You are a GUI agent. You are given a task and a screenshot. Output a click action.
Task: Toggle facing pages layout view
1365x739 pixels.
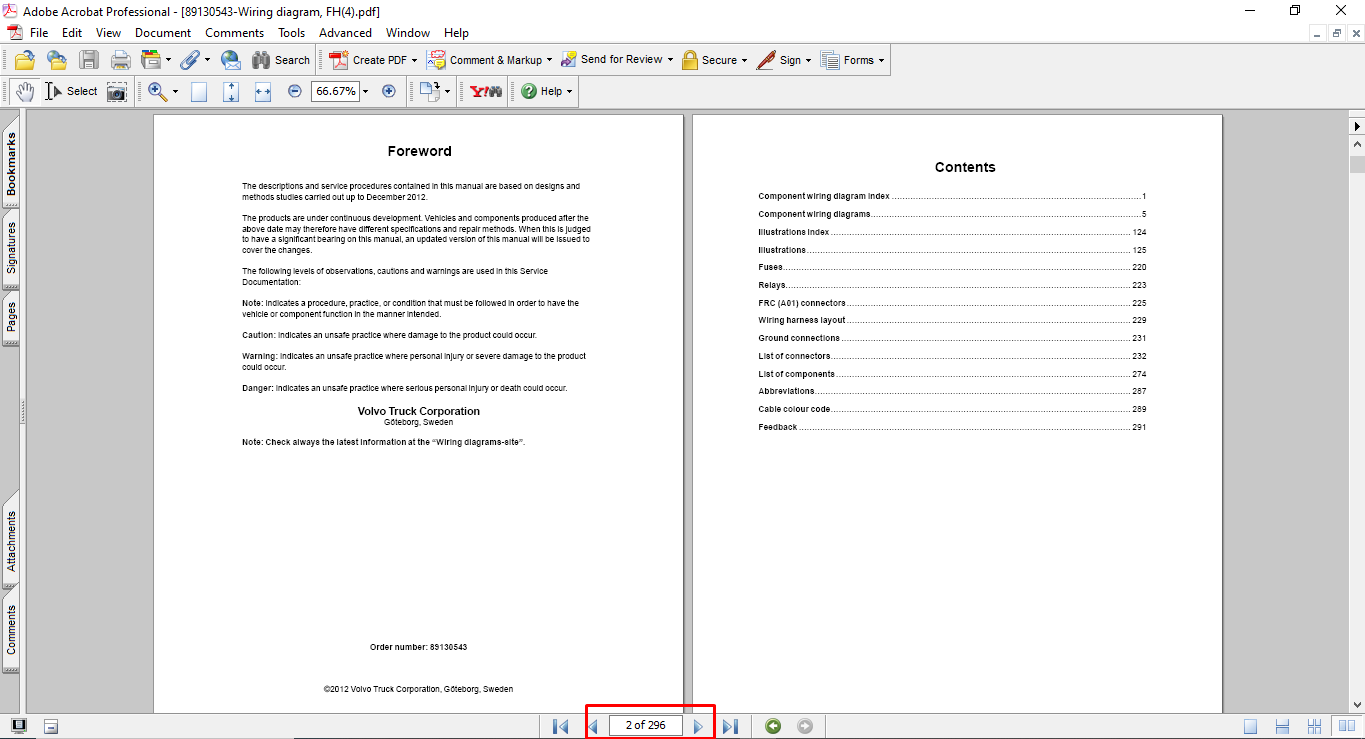[x=1346, y=726]
